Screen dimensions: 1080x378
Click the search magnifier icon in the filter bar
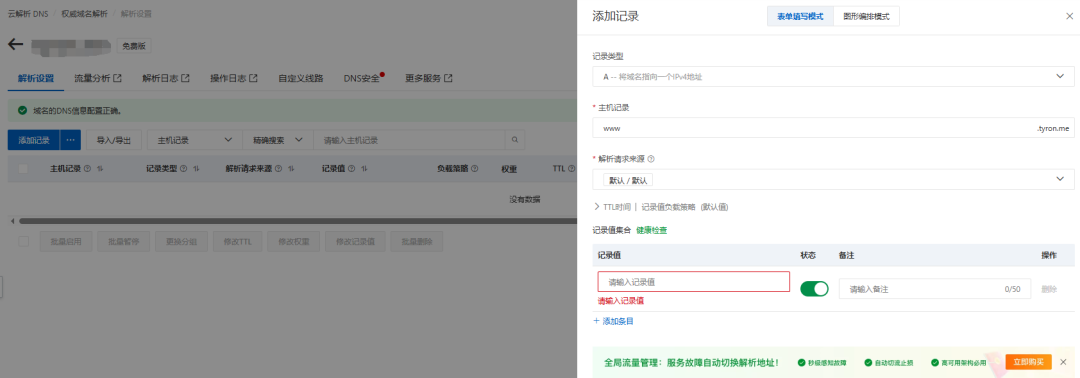coord(514,140)
